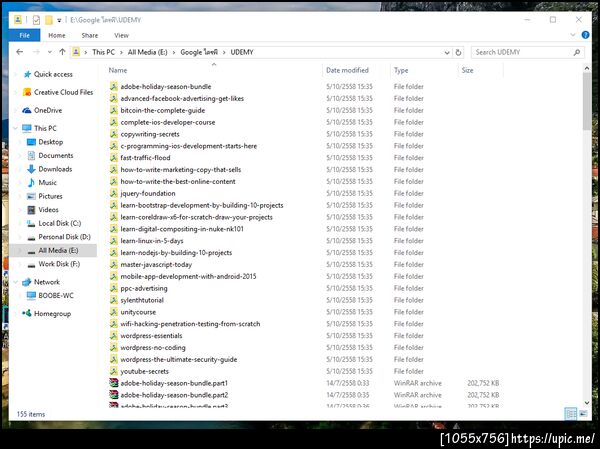Screen dimensions: 600x449
Task: Open Help with the blue question mark icon
Action: click(x=585, y=35)
